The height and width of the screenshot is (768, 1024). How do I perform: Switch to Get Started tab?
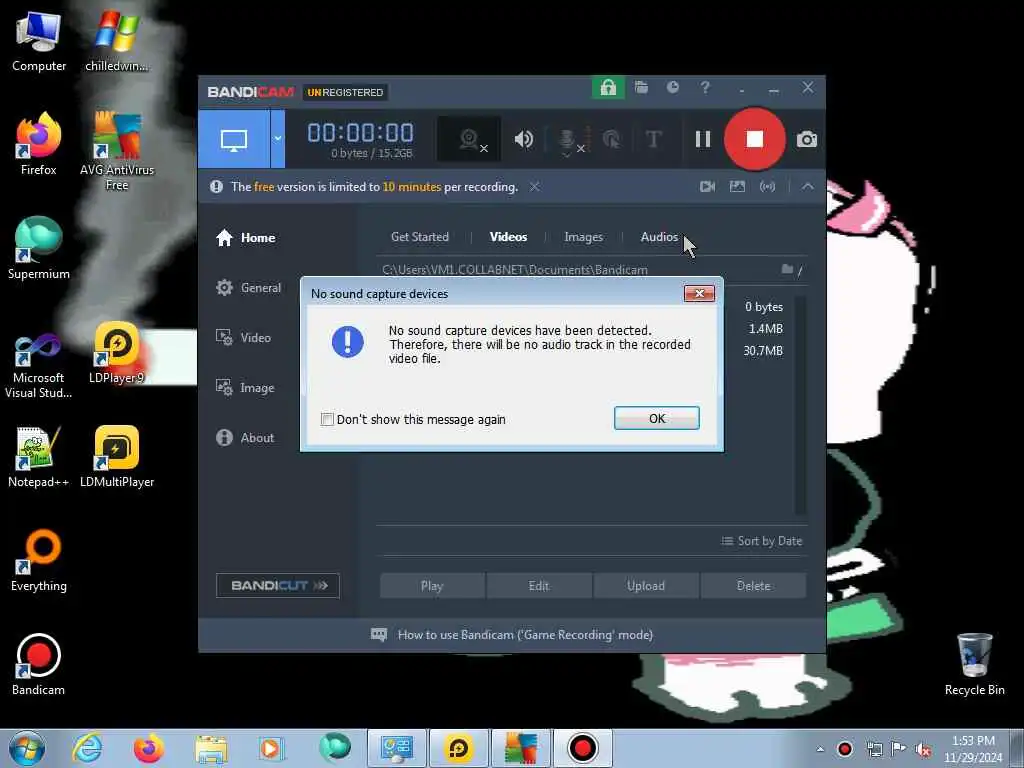[420, 237]
